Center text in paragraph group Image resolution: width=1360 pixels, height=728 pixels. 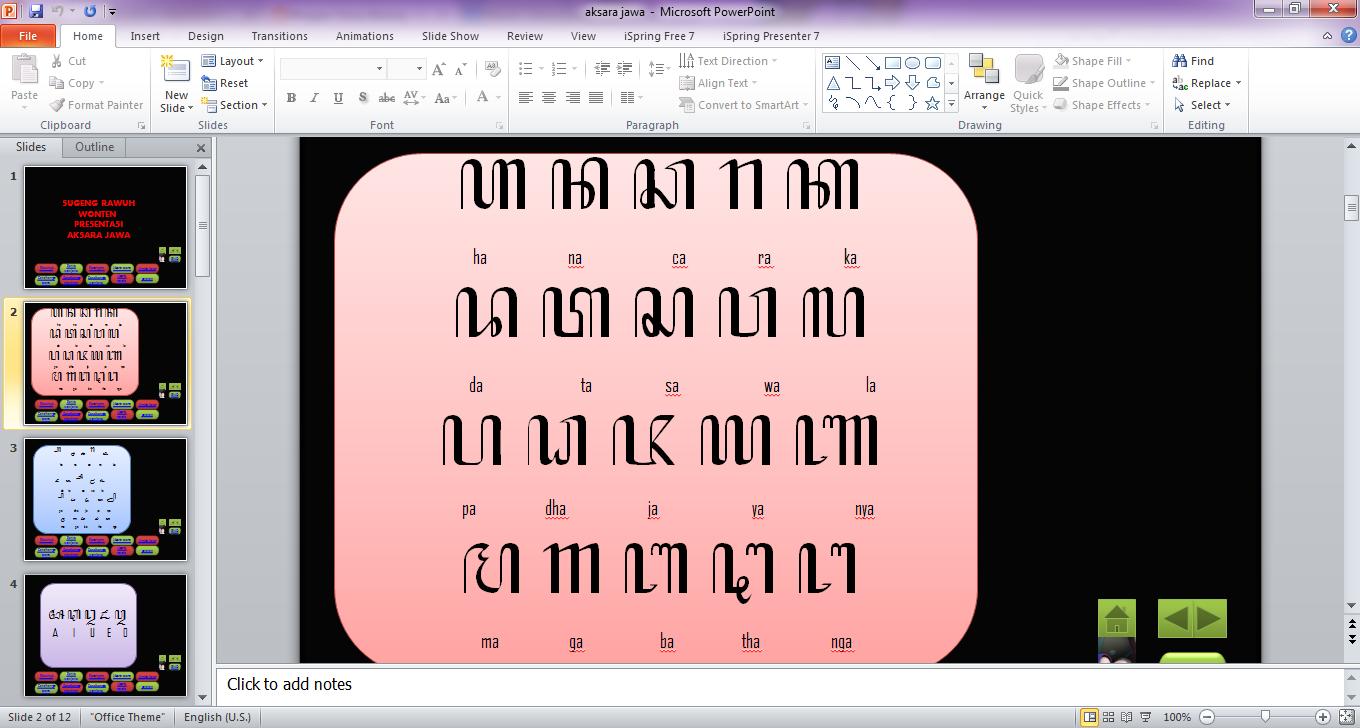click(x=549, y=98)
